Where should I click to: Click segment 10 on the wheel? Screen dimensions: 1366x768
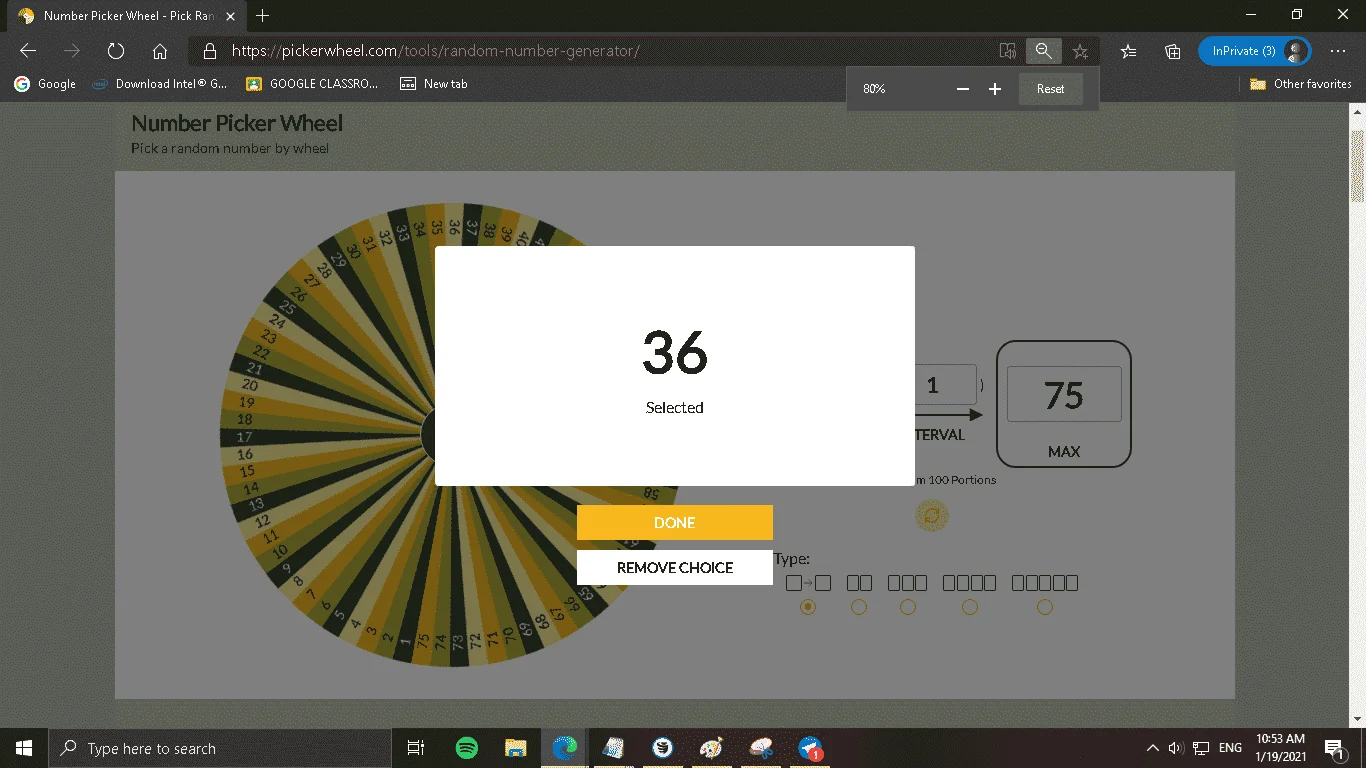point(279,551)
